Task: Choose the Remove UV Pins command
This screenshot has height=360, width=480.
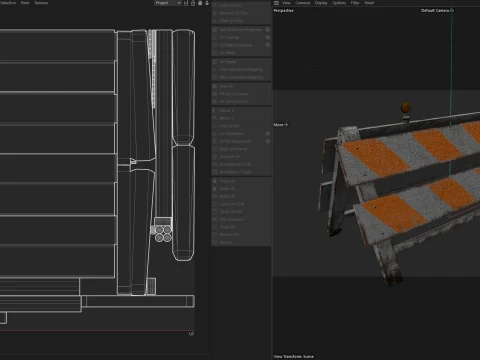Action: coord(241,13)
